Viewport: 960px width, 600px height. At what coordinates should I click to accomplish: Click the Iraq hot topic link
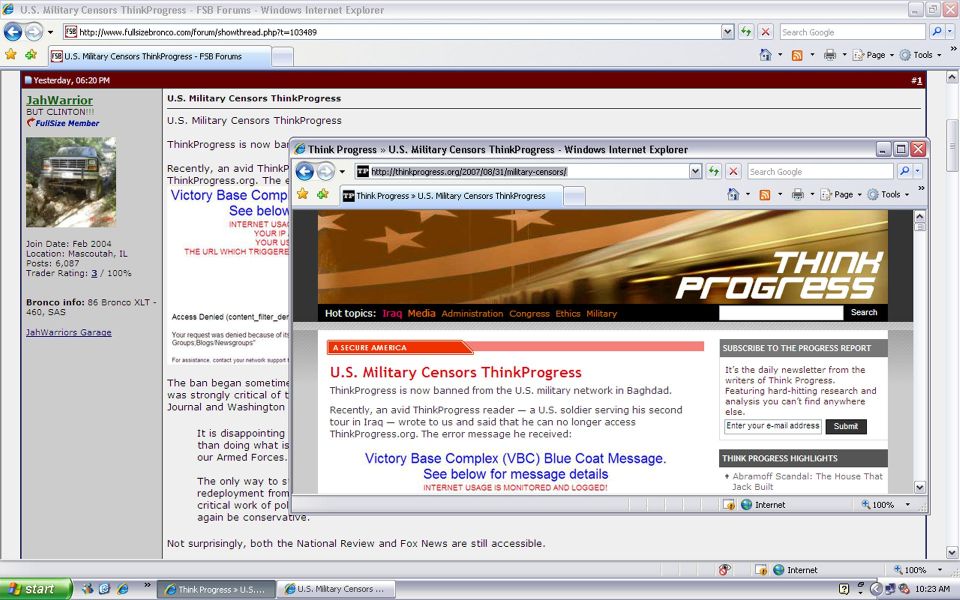coord(392,313)
